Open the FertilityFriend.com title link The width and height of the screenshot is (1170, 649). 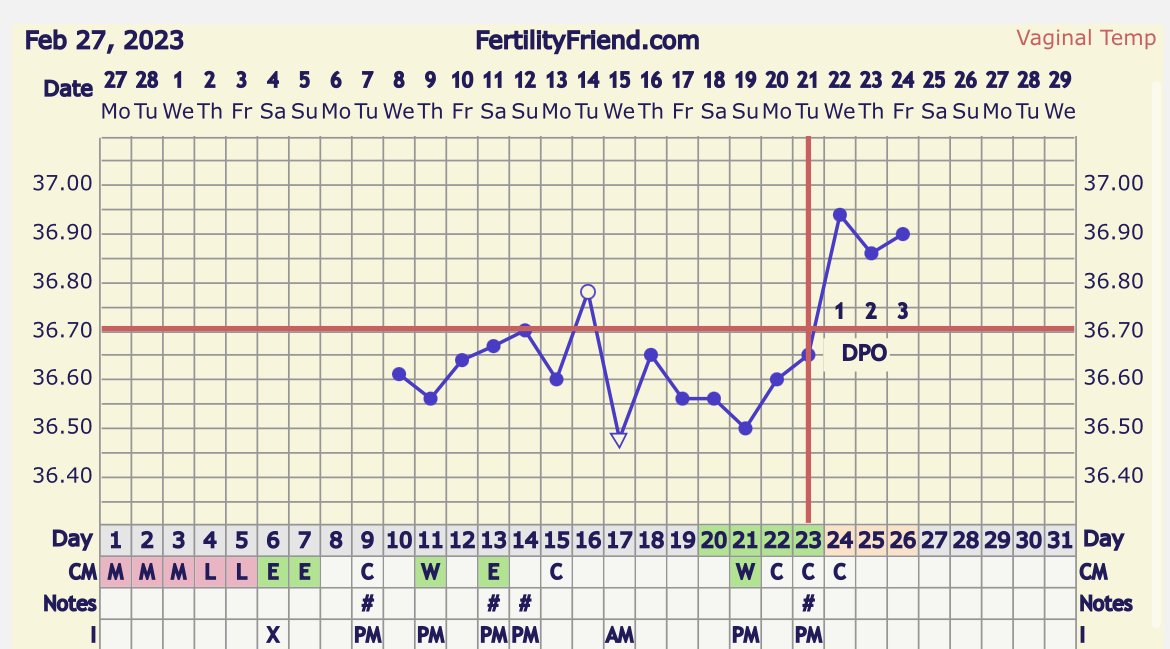pyautogui.click(x=588, y=41)
